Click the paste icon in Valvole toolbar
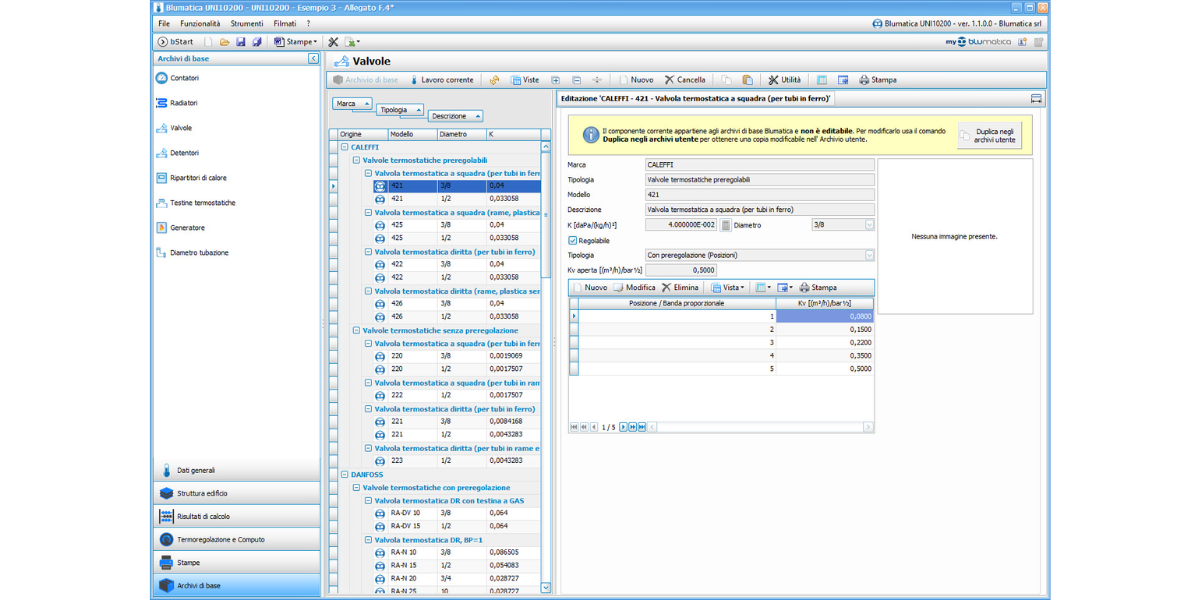The image size is (1200, 600). [x=747, y=80]
